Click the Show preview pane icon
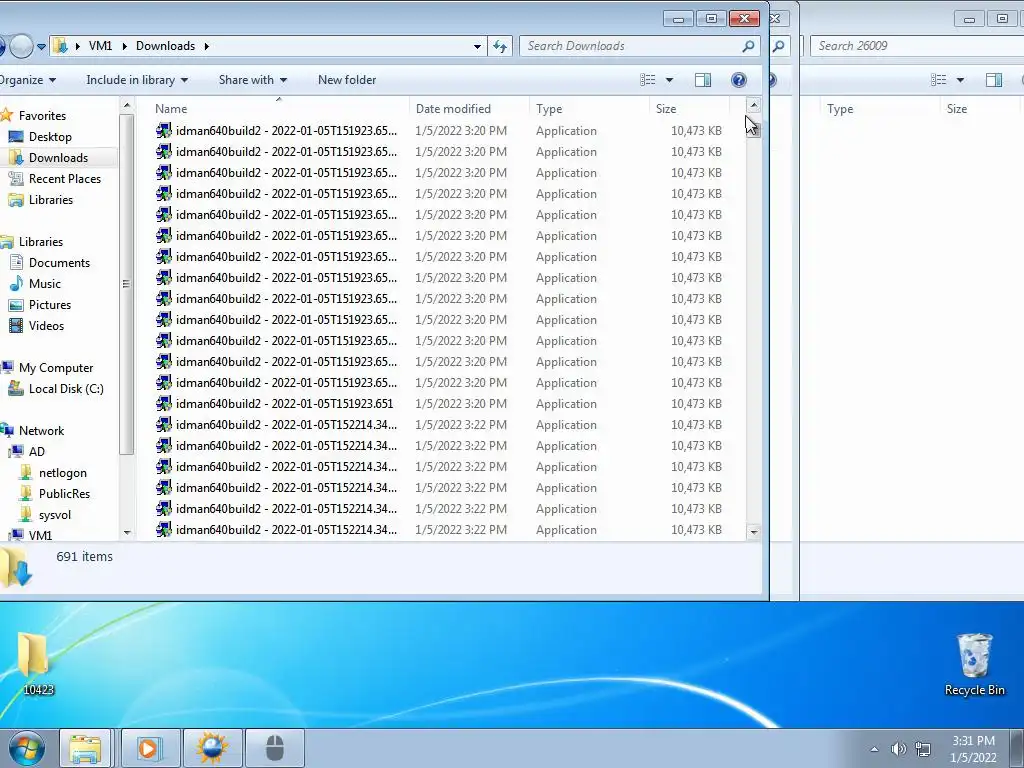This screenshot has height=768, width=1024. coord(703,80)
